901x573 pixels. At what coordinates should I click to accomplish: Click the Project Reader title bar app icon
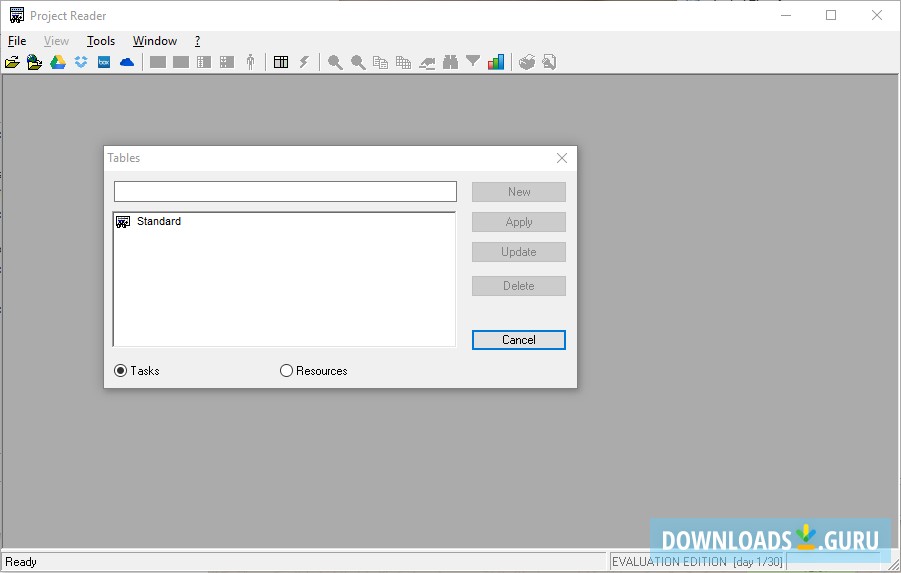(x=17, y=16)
